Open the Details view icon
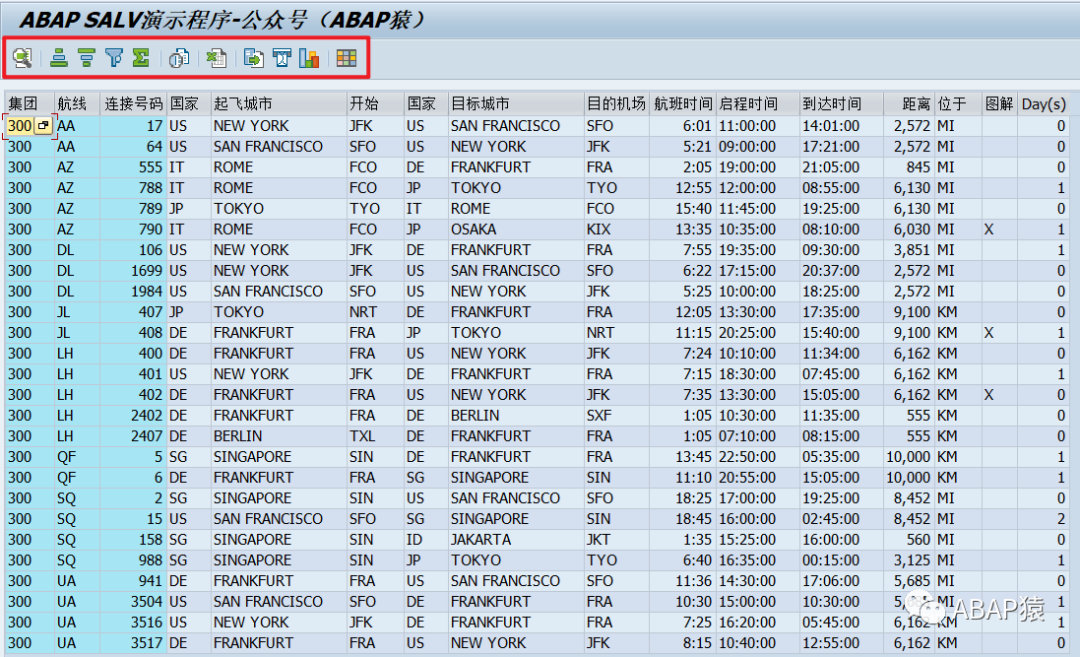The image size is (1080, 657). coord(23,58)
